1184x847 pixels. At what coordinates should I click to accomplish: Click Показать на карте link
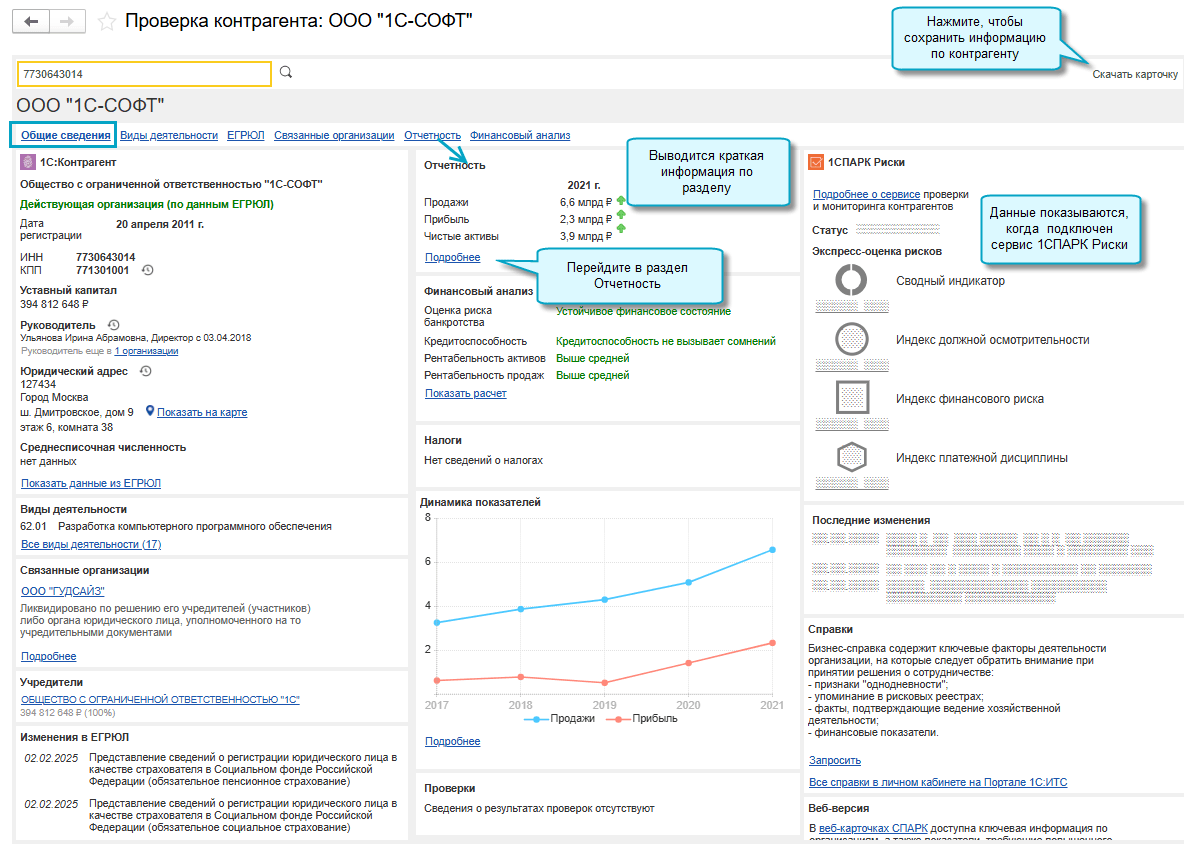pyautogui.click(x=202, y=412)
